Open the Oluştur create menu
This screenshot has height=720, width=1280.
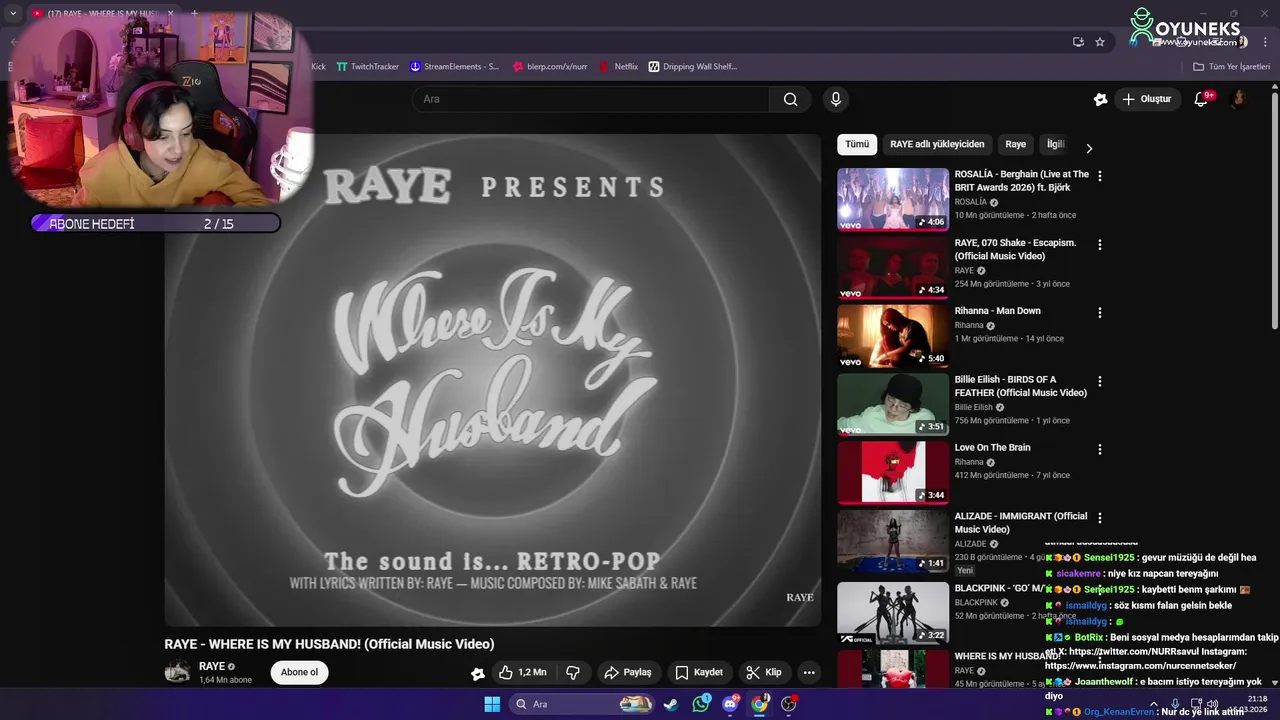[1146, 99]
